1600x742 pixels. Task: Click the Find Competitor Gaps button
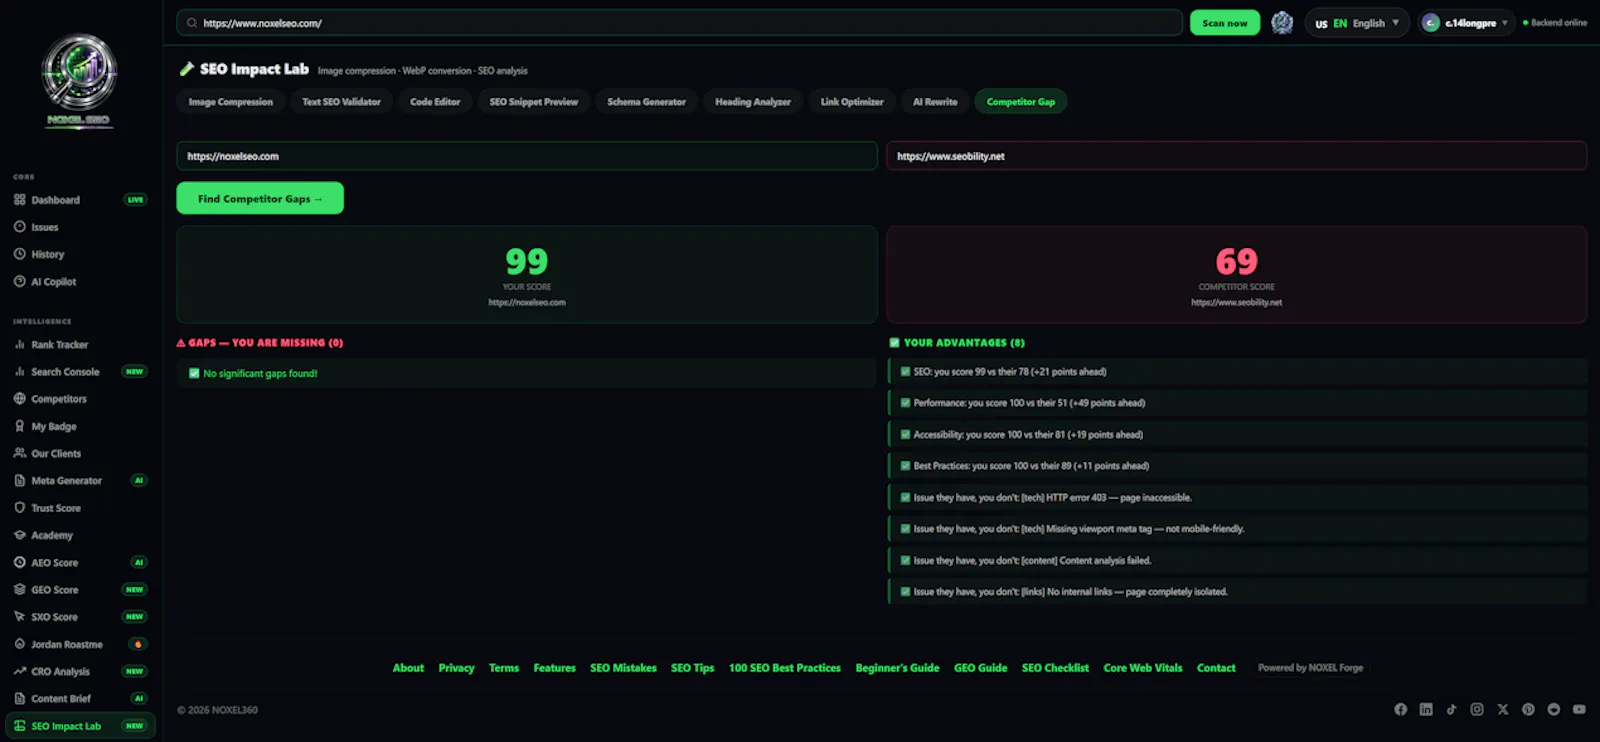260,198
